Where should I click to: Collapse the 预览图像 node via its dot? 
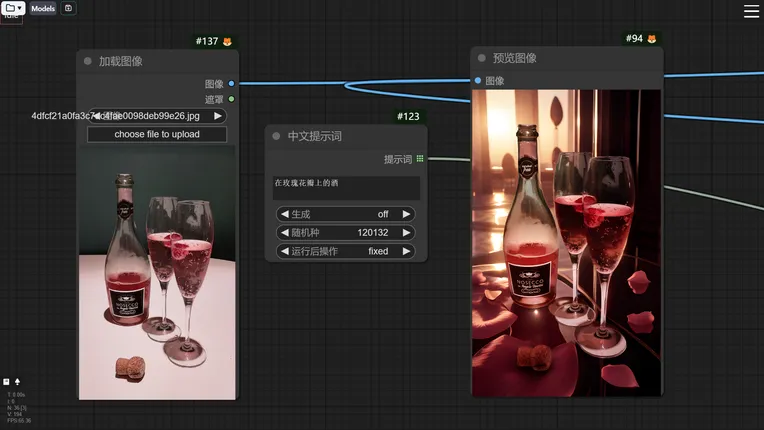click(482, 58)
